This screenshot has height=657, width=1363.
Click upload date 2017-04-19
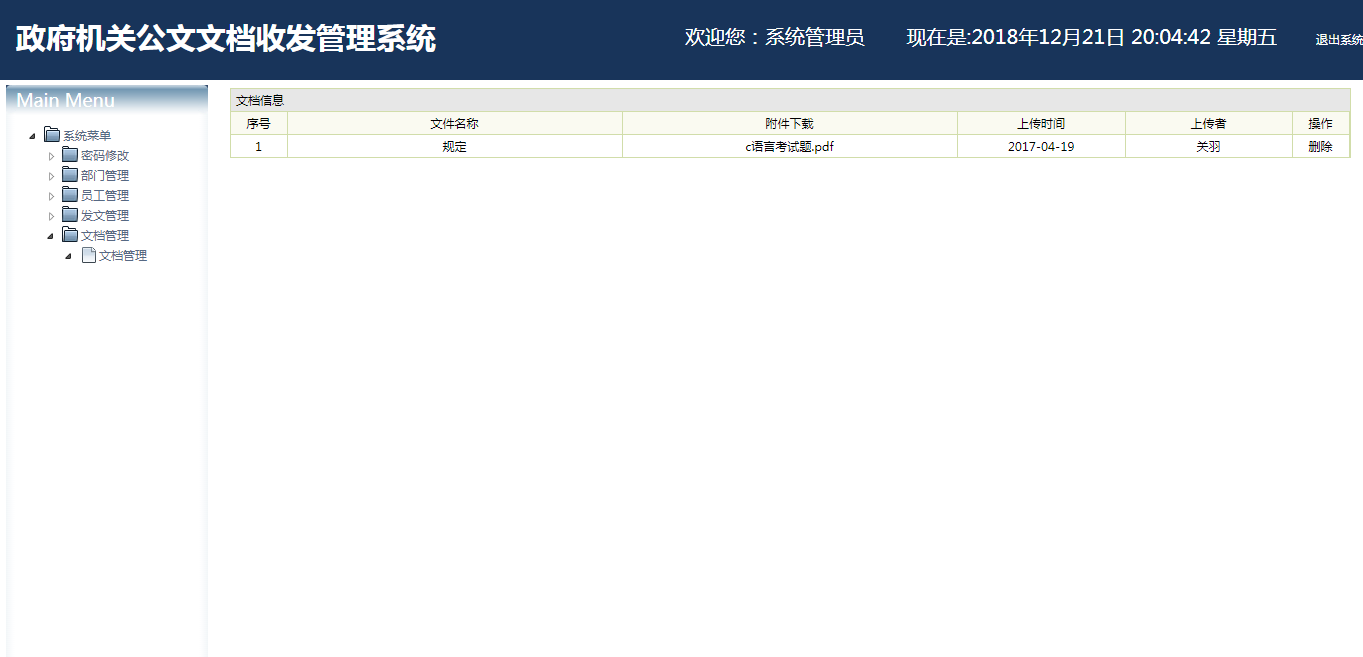coord(1041,146)
